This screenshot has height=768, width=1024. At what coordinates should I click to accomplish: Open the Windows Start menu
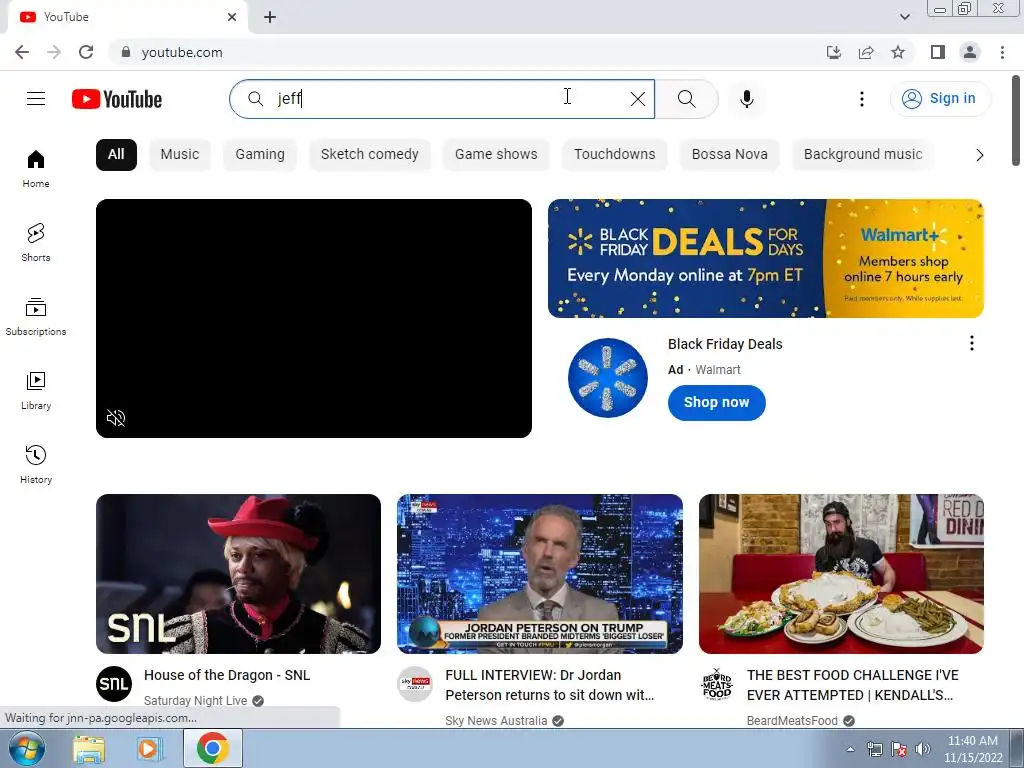click(x=27, y=748)
